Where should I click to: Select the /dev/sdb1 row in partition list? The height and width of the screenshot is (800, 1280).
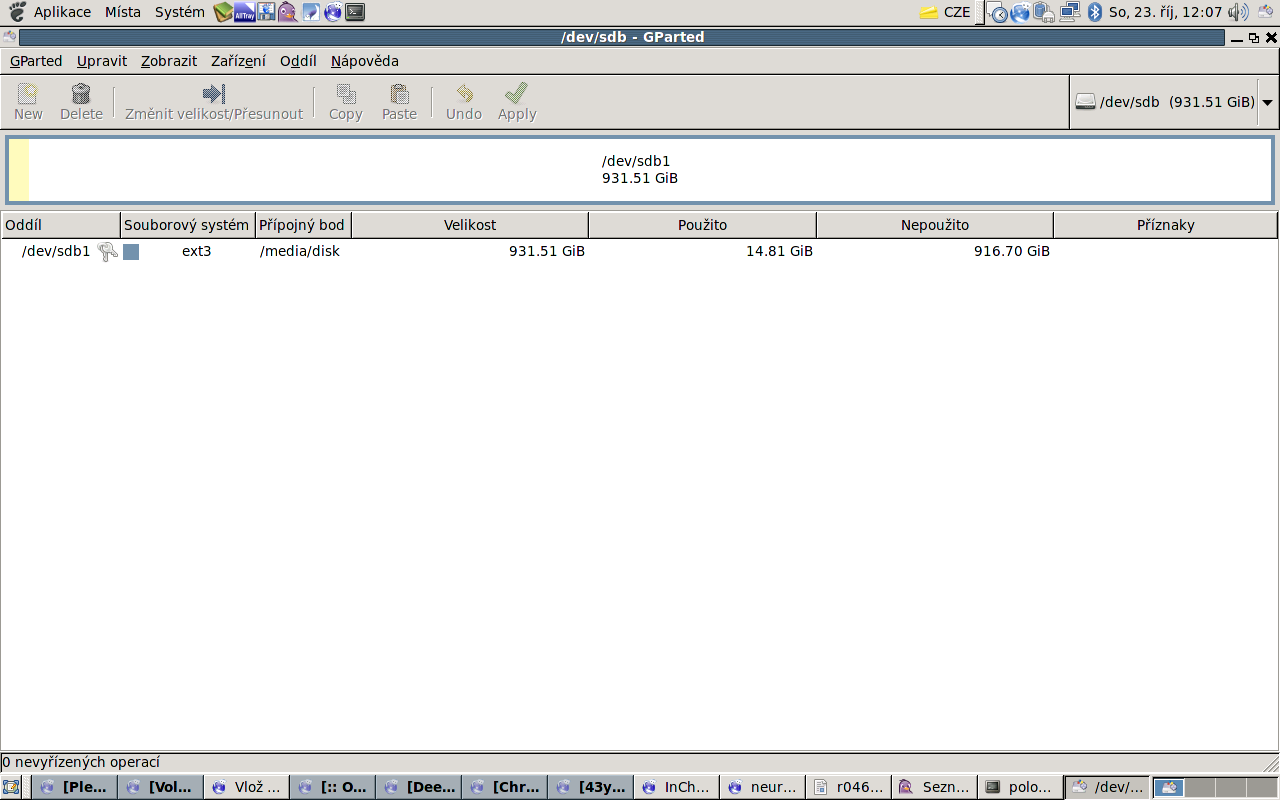pyautogui.click(x=640, y=251)
